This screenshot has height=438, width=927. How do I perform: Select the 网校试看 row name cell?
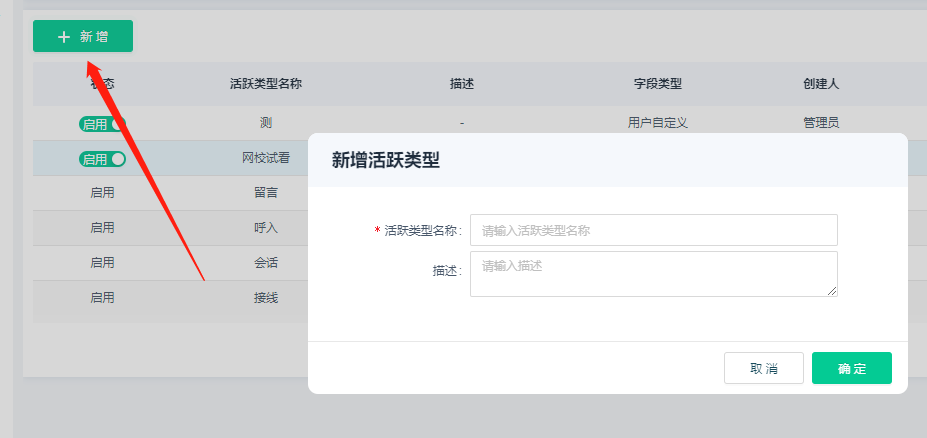point(265,158)
